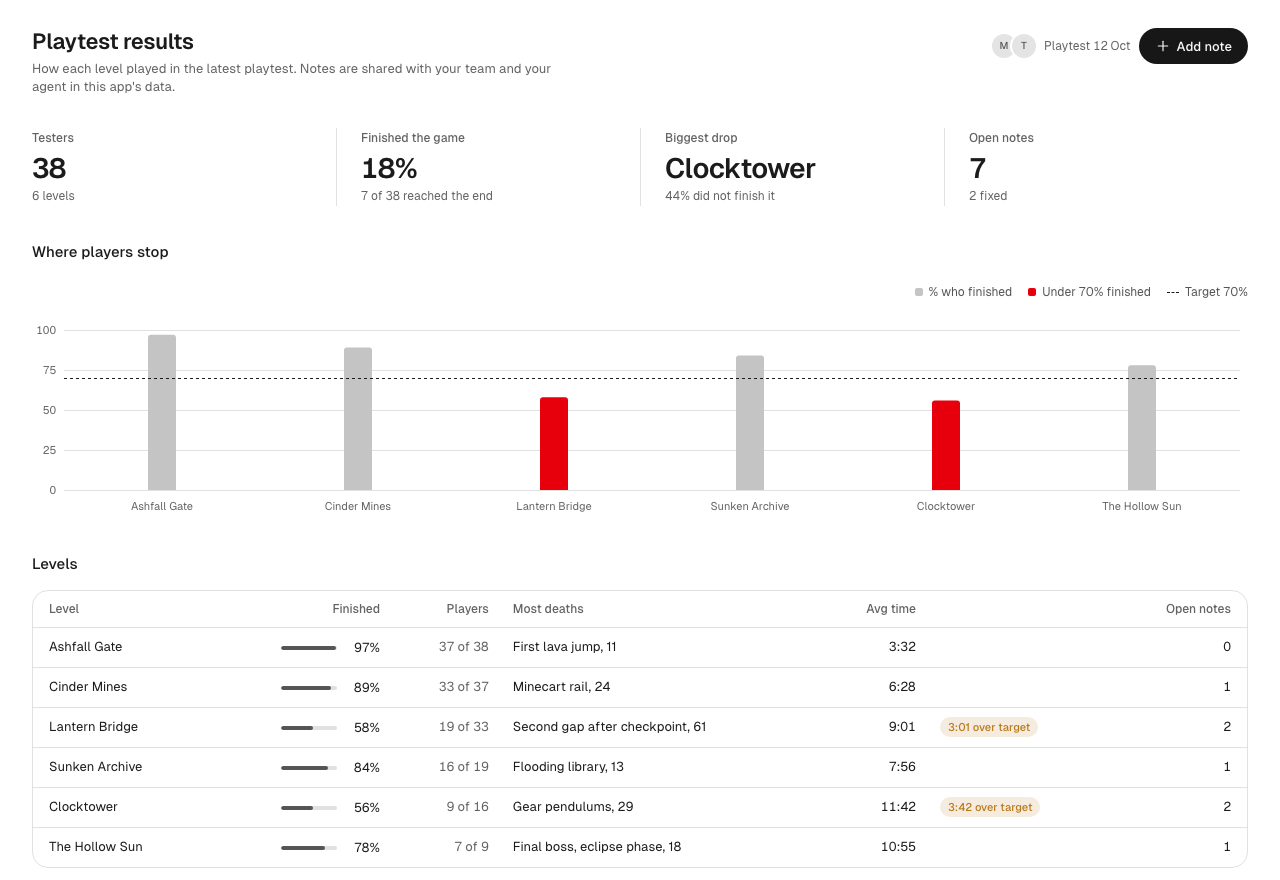Click the Ashfall Gate chart bar
This screenshot has width=1280, height=880.
[162, 412]
